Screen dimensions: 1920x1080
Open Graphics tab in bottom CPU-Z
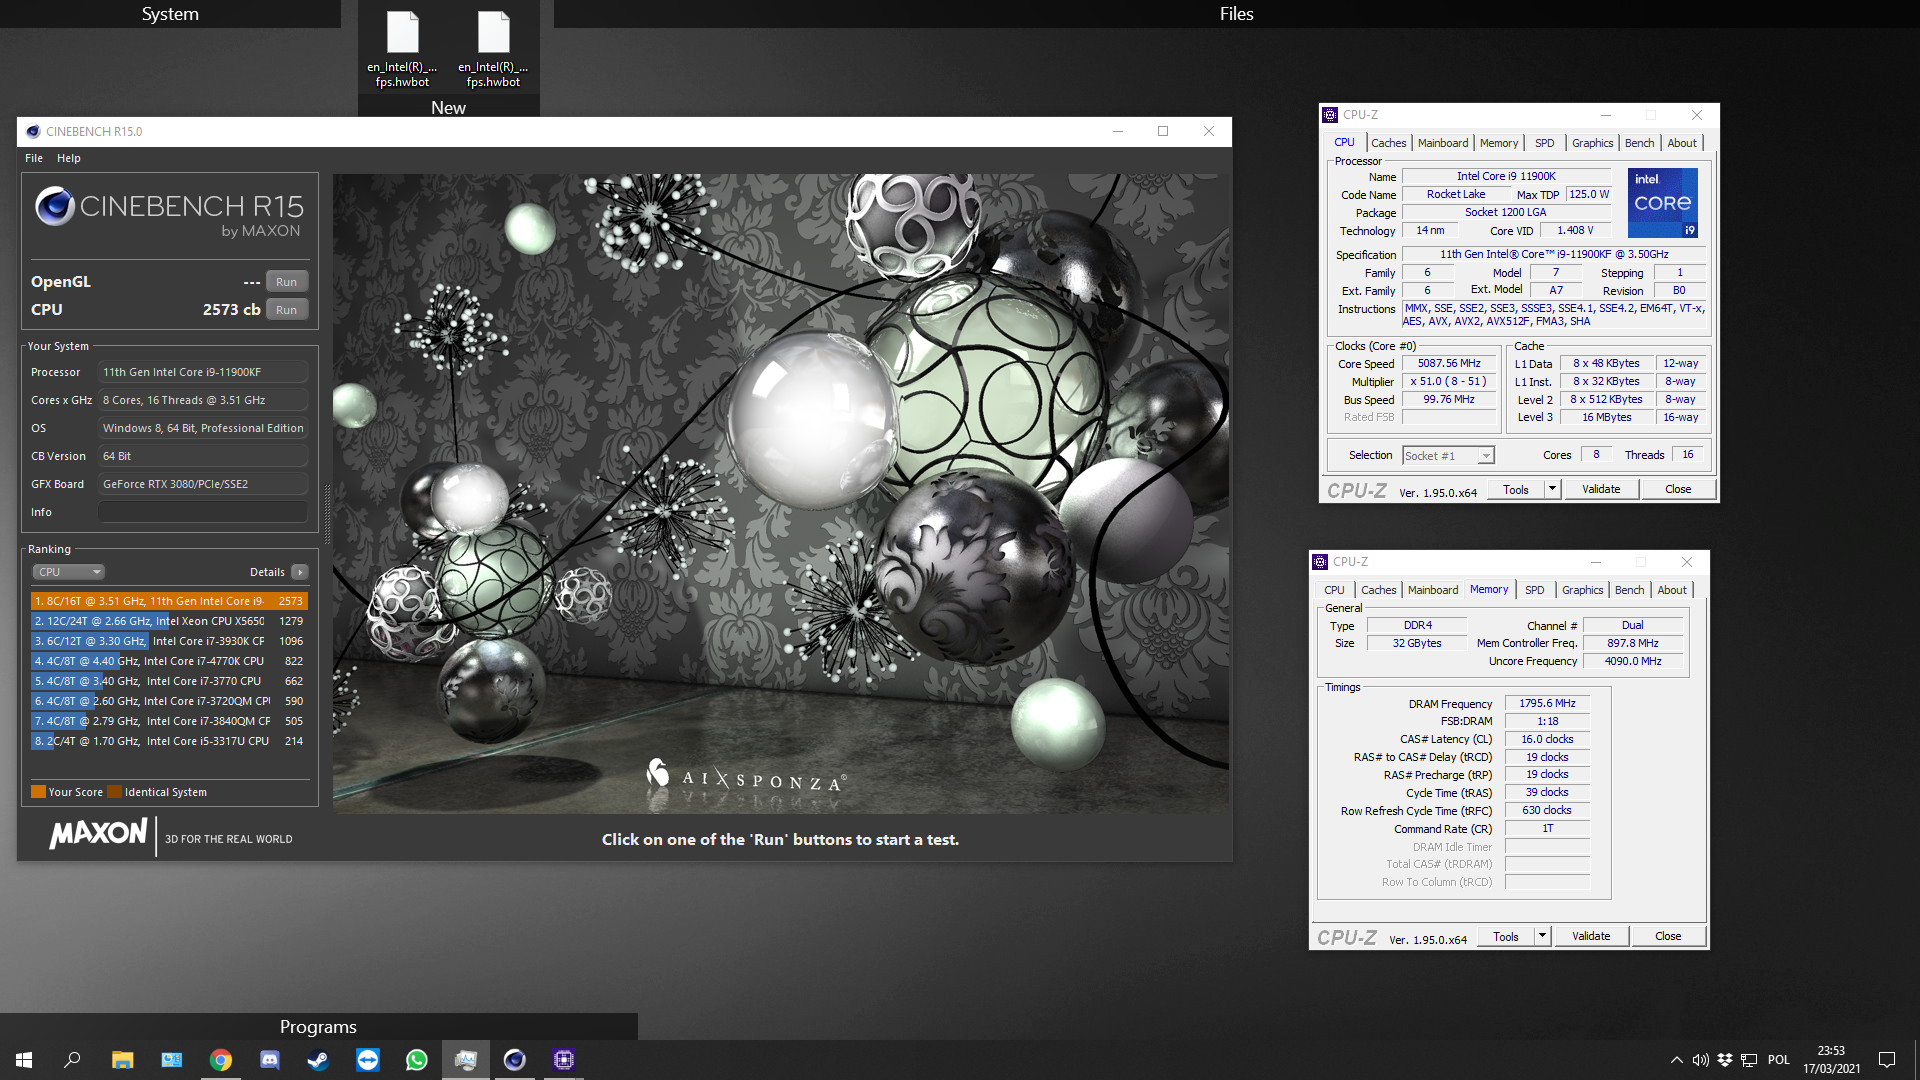tap(1582, 590)
